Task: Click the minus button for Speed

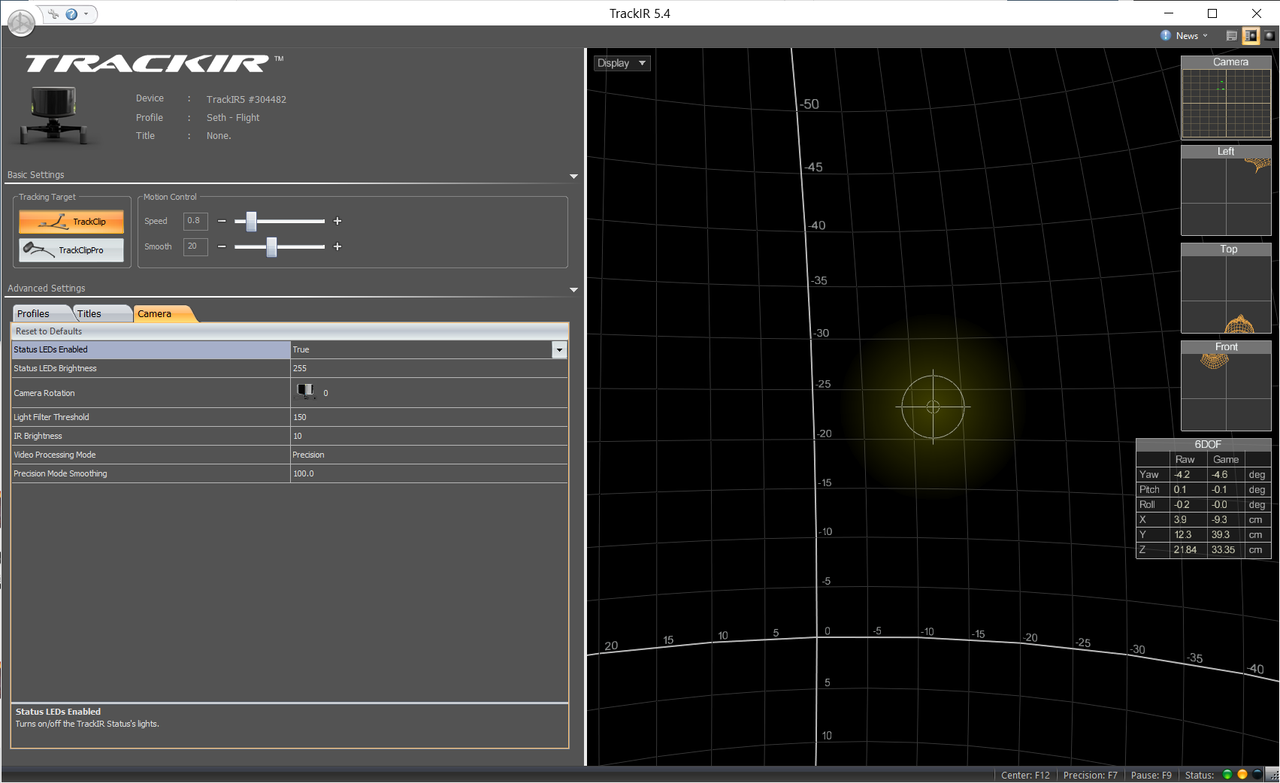Action: [222, 221]
